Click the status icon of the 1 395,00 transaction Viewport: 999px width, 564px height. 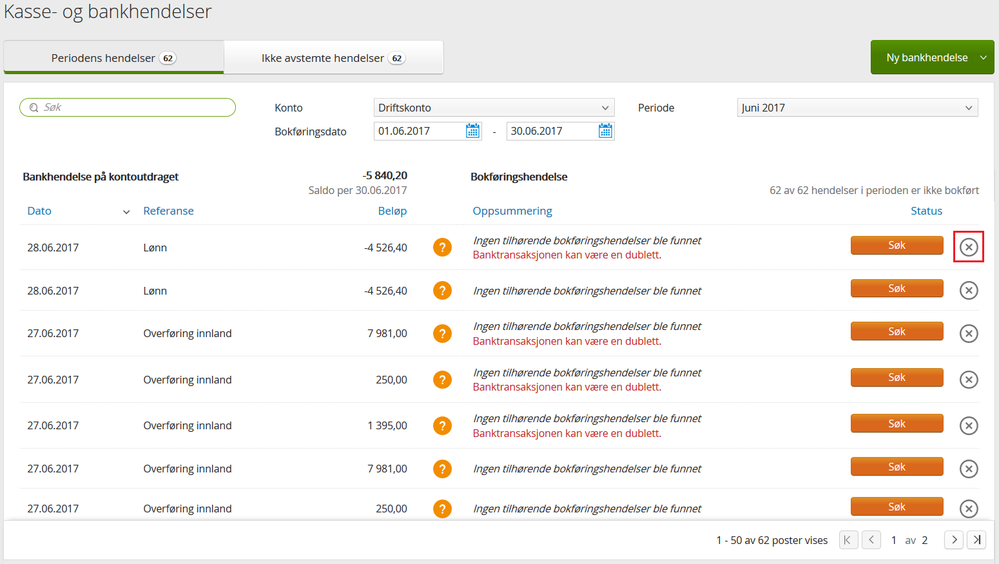442,426
